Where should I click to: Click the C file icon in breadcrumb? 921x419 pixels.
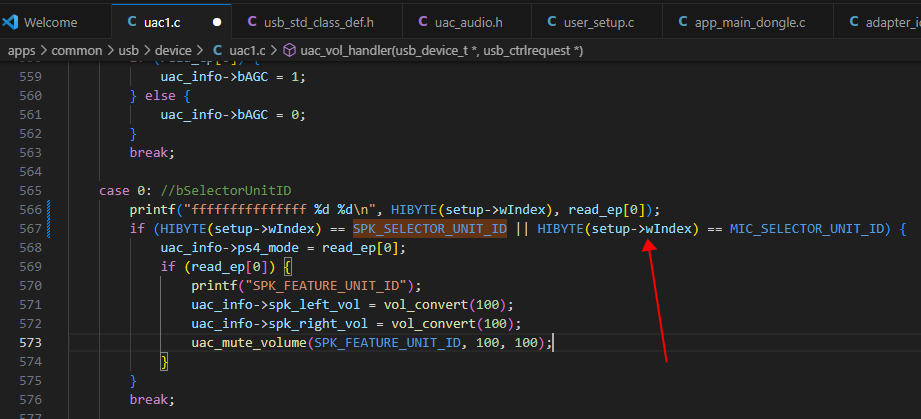click(x=217, y=51)
